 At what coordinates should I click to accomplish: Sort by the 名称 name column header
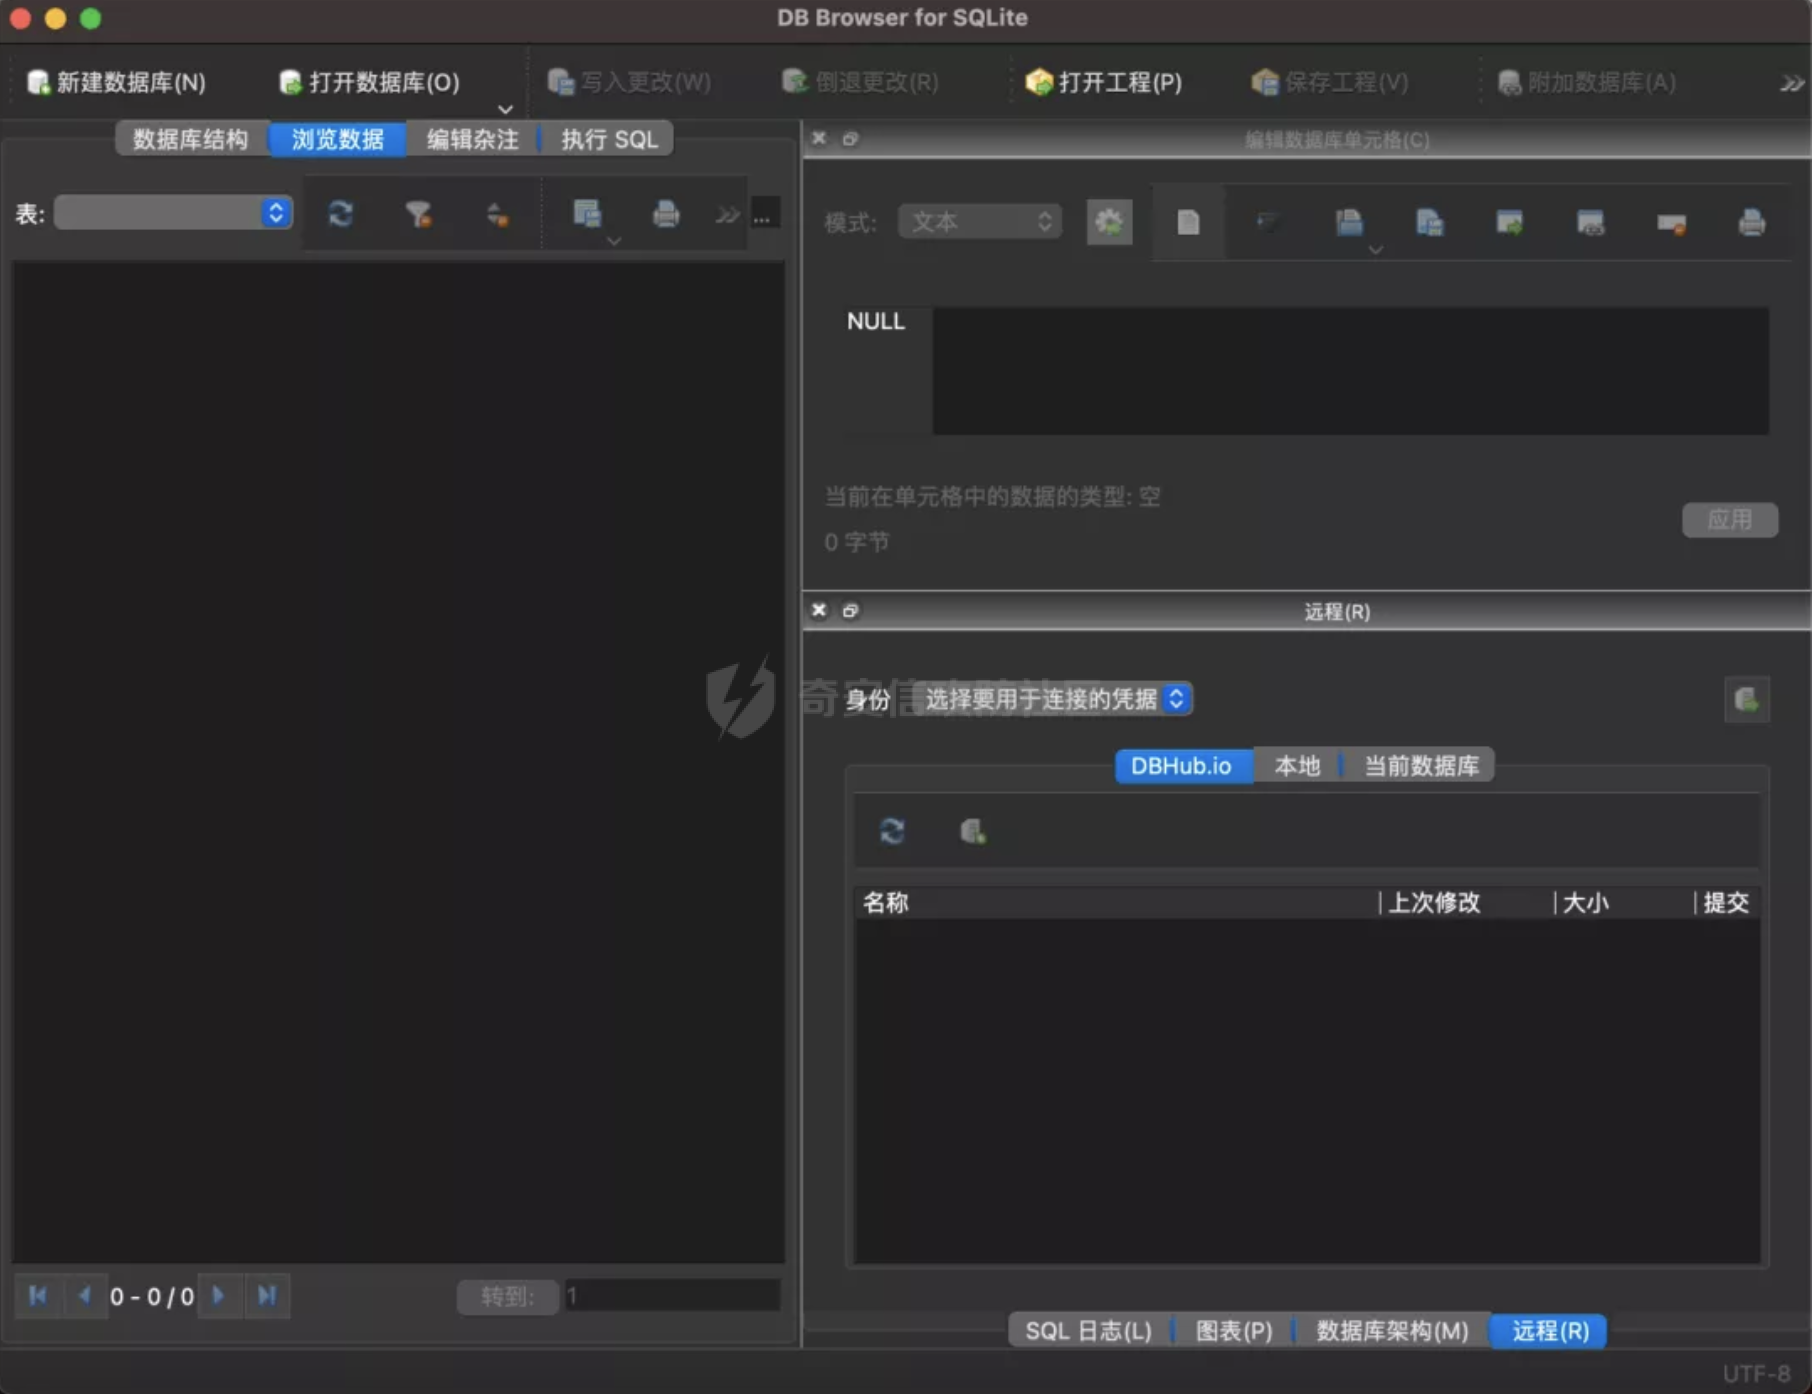pyautogui.click(x=1117, y=902)
